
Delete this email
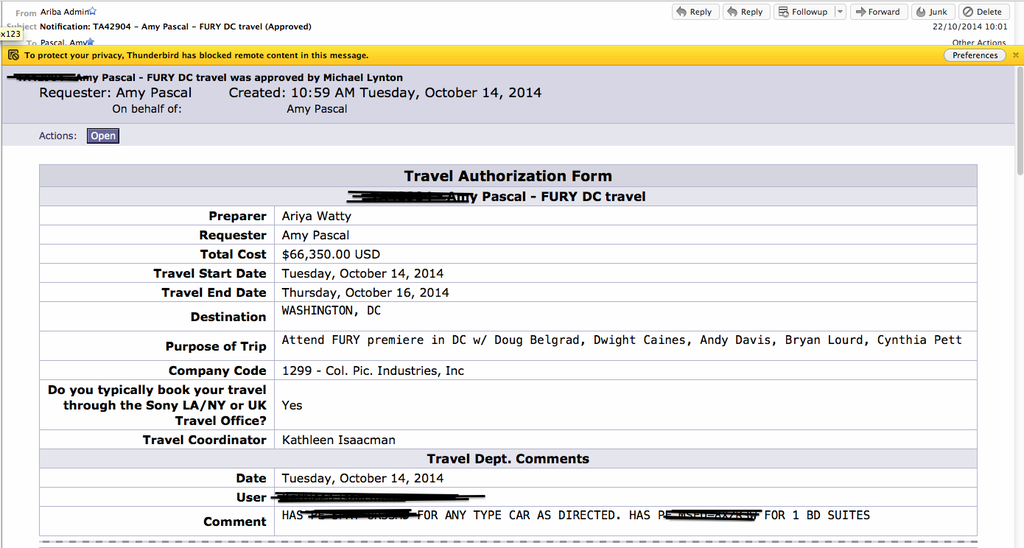(982, 12)
